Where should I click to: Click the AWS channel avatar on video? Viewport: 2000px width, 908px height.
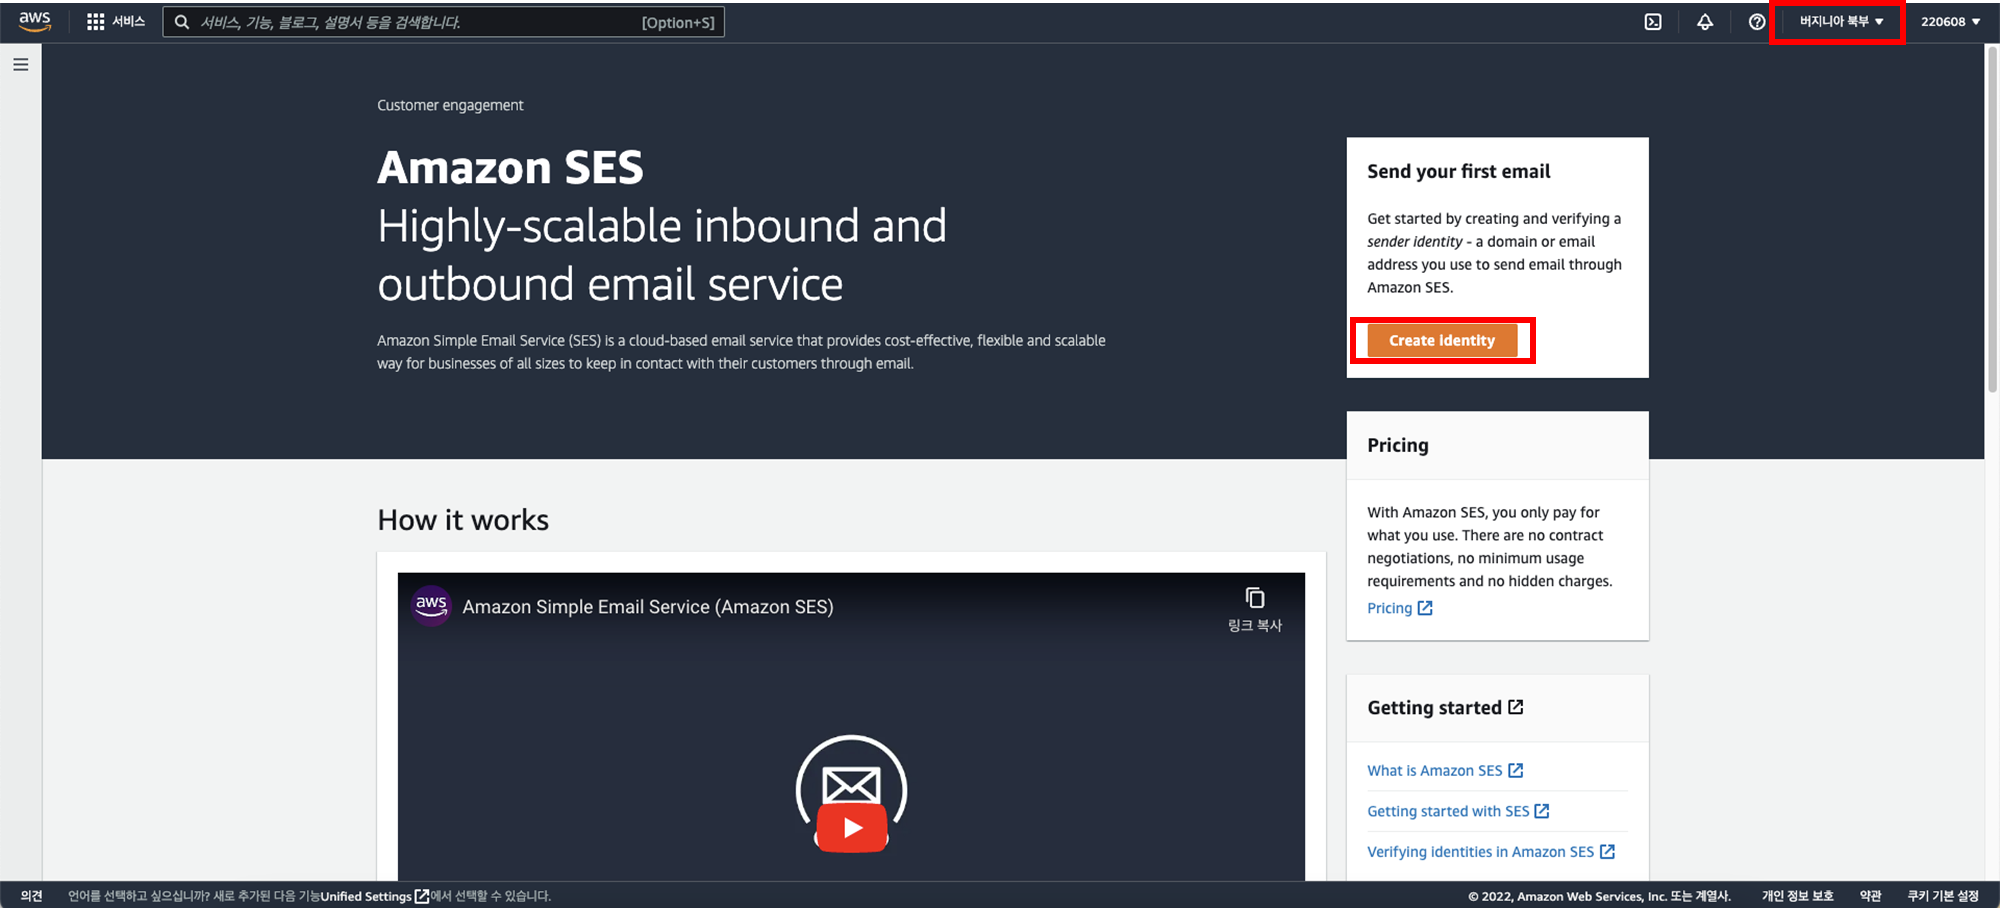point(431,606)
